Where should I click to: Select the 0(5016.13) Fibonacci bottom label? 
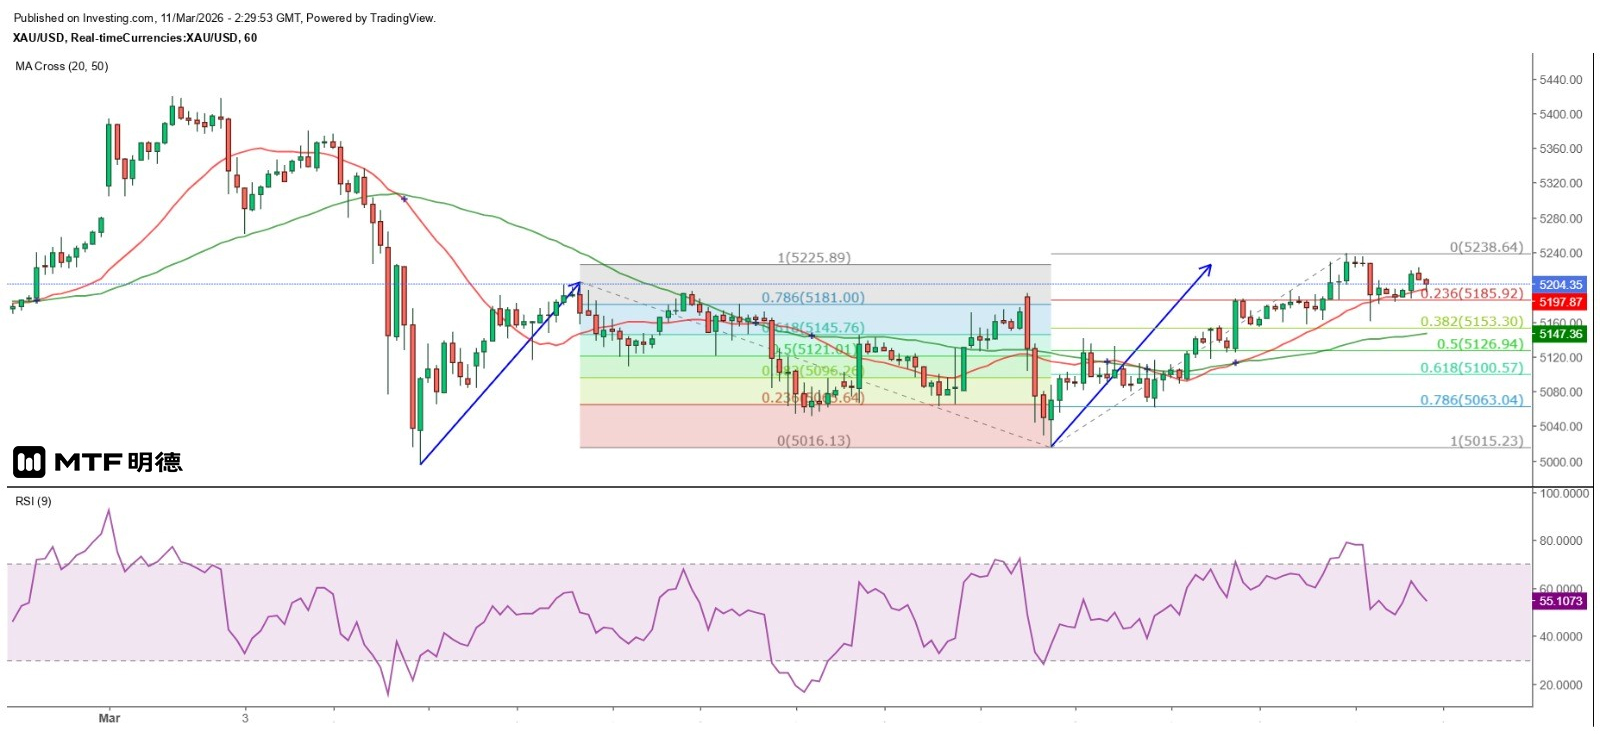tap(814, 441)
